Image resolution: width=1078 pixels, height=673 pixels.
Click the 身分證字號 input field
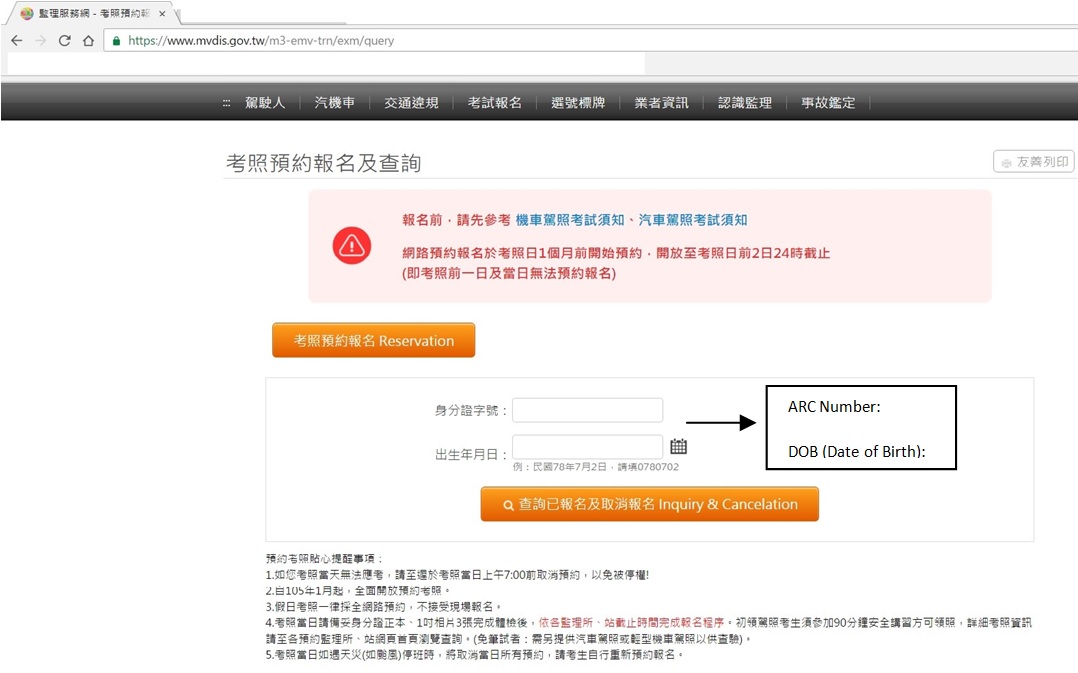pyautogui.click(x=587, y=410)
